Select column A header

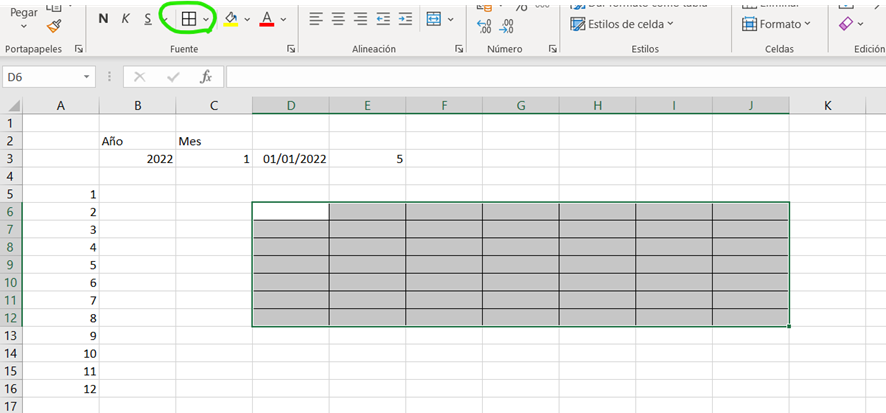61,106
